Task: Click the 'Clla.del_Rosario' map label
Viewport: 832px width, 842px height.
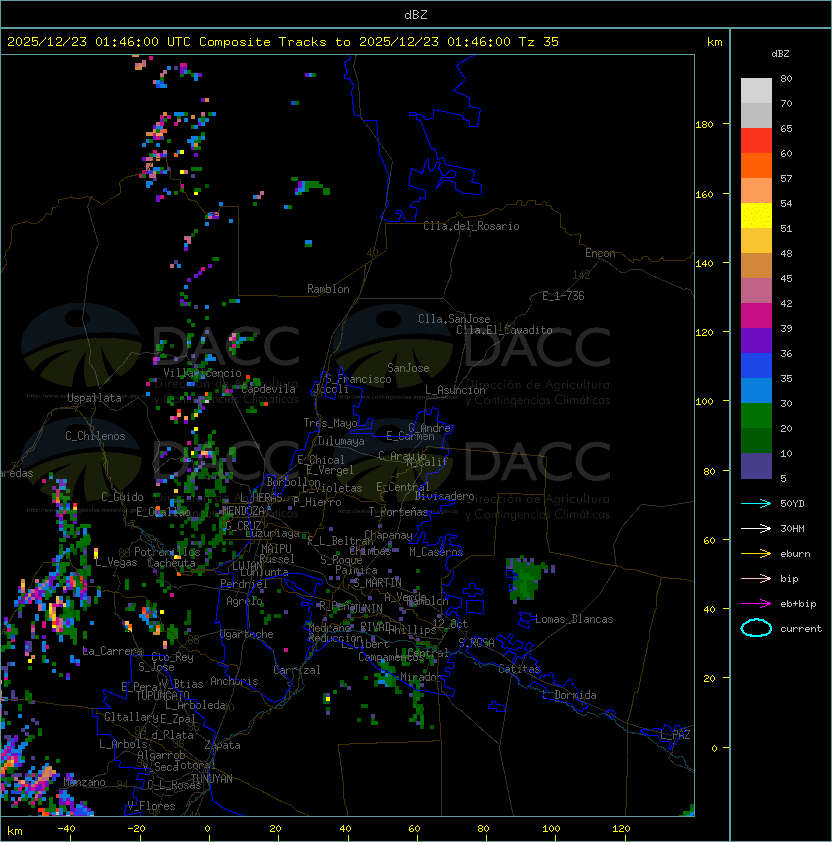Action: [x=471, y=226]
